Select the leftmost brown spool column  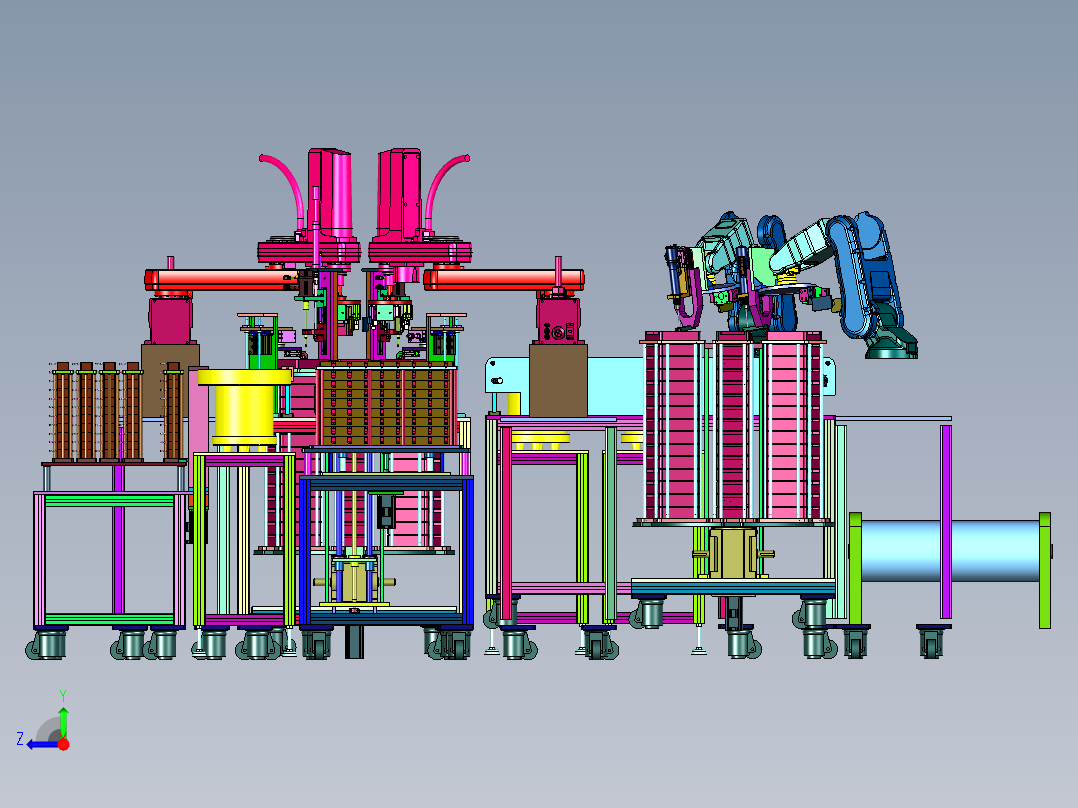(63, 413)
